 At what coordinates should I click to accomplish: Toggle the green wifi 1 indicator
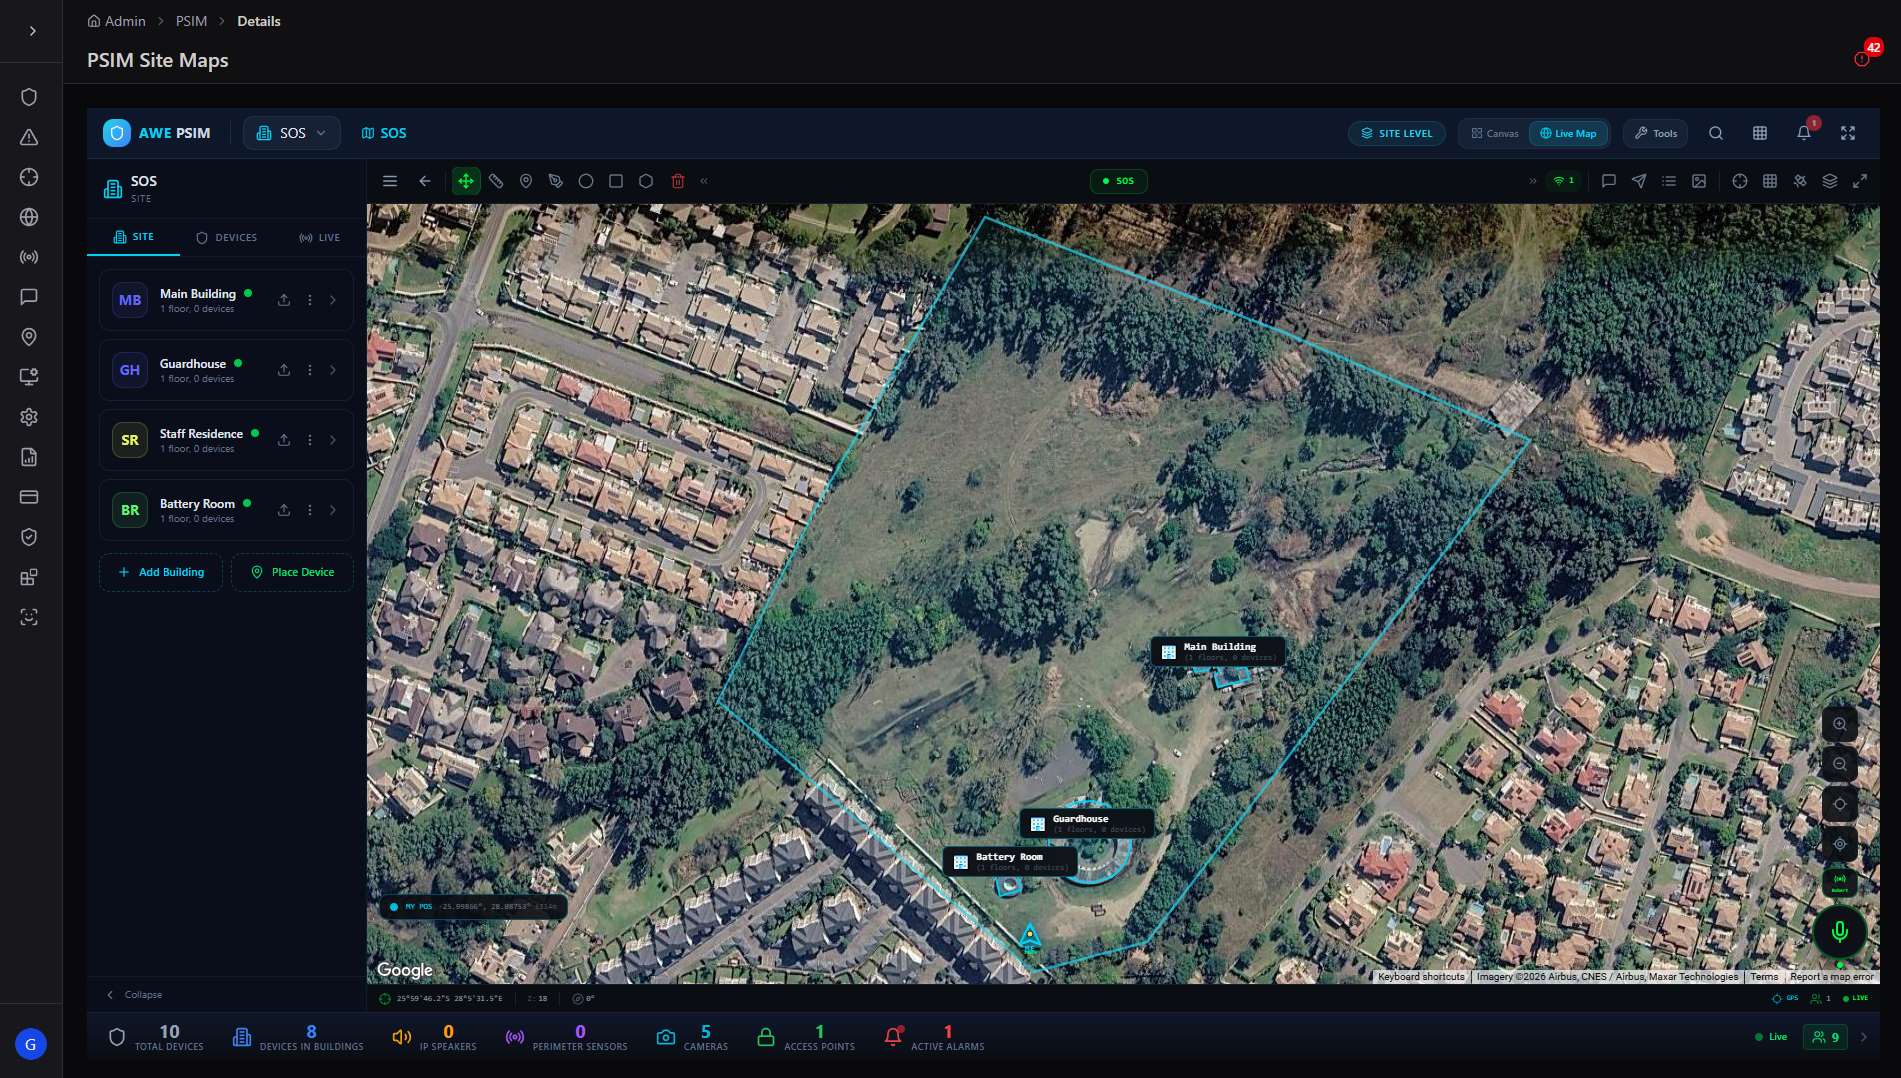[1563, 181]
